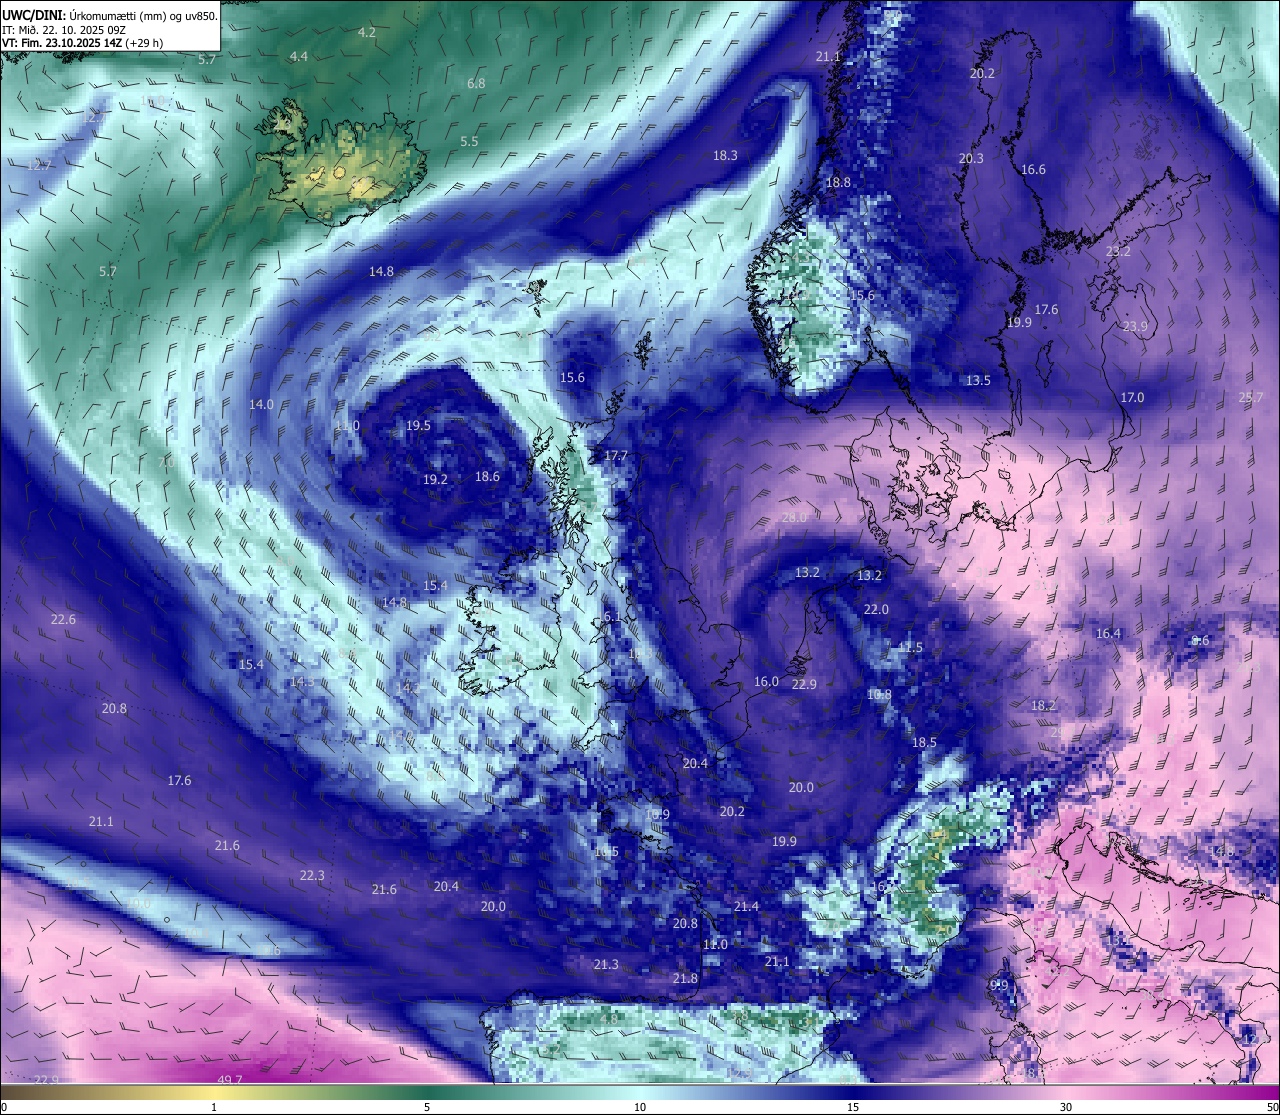Viewport: 1280px width, 1115px height.
Task: Click the 18.6 value west of Scotland
Action: (487, 476)
